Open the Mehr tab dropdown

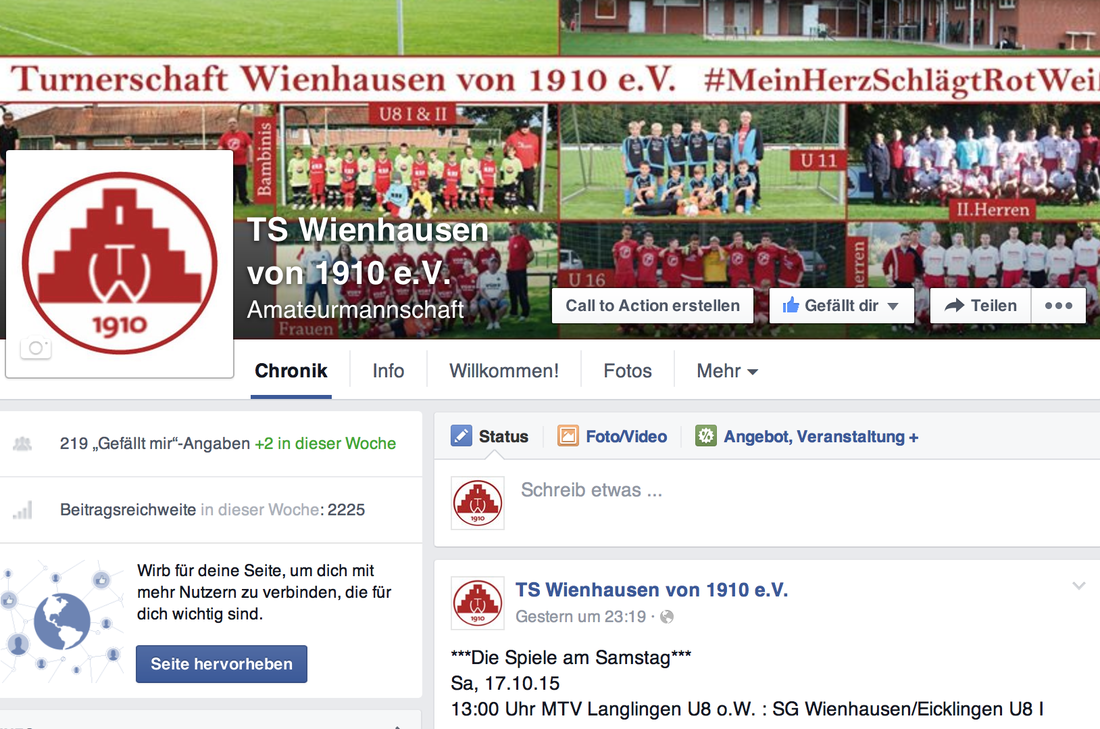coord(727,370)
